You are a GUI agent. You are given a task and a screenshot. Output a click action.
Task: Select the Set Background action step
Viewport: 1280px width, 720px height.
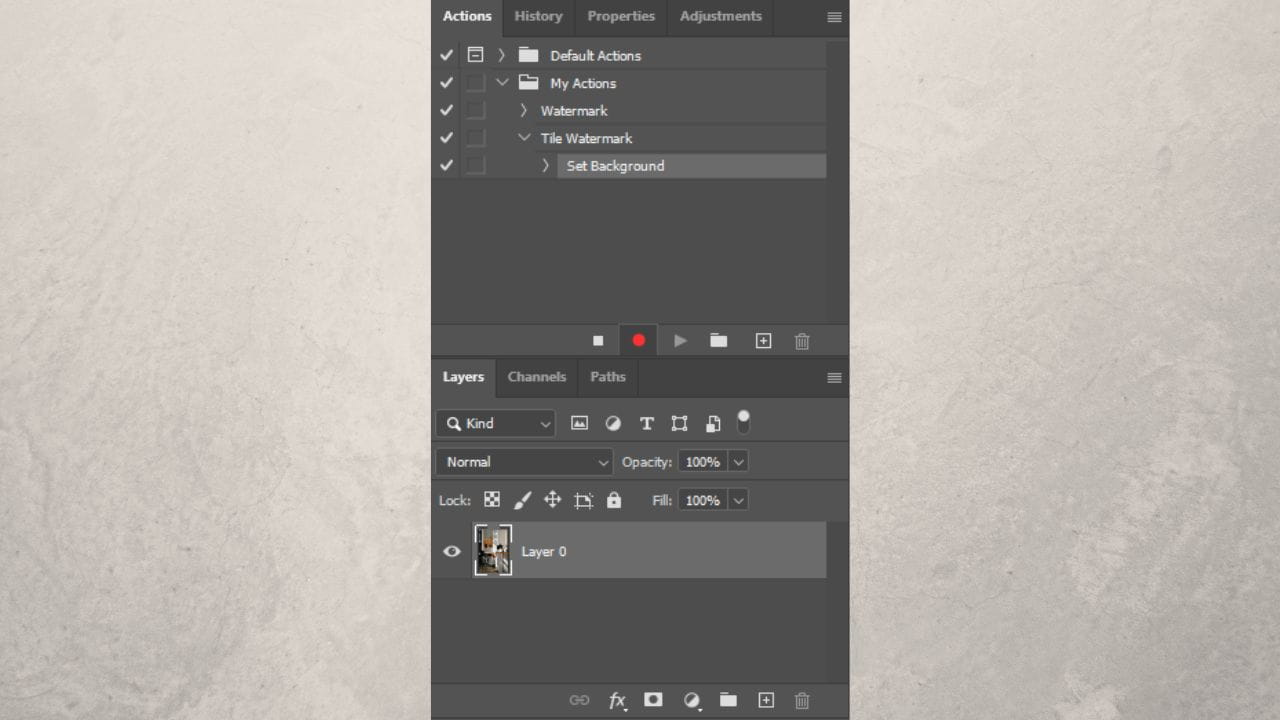click(691, 166)
